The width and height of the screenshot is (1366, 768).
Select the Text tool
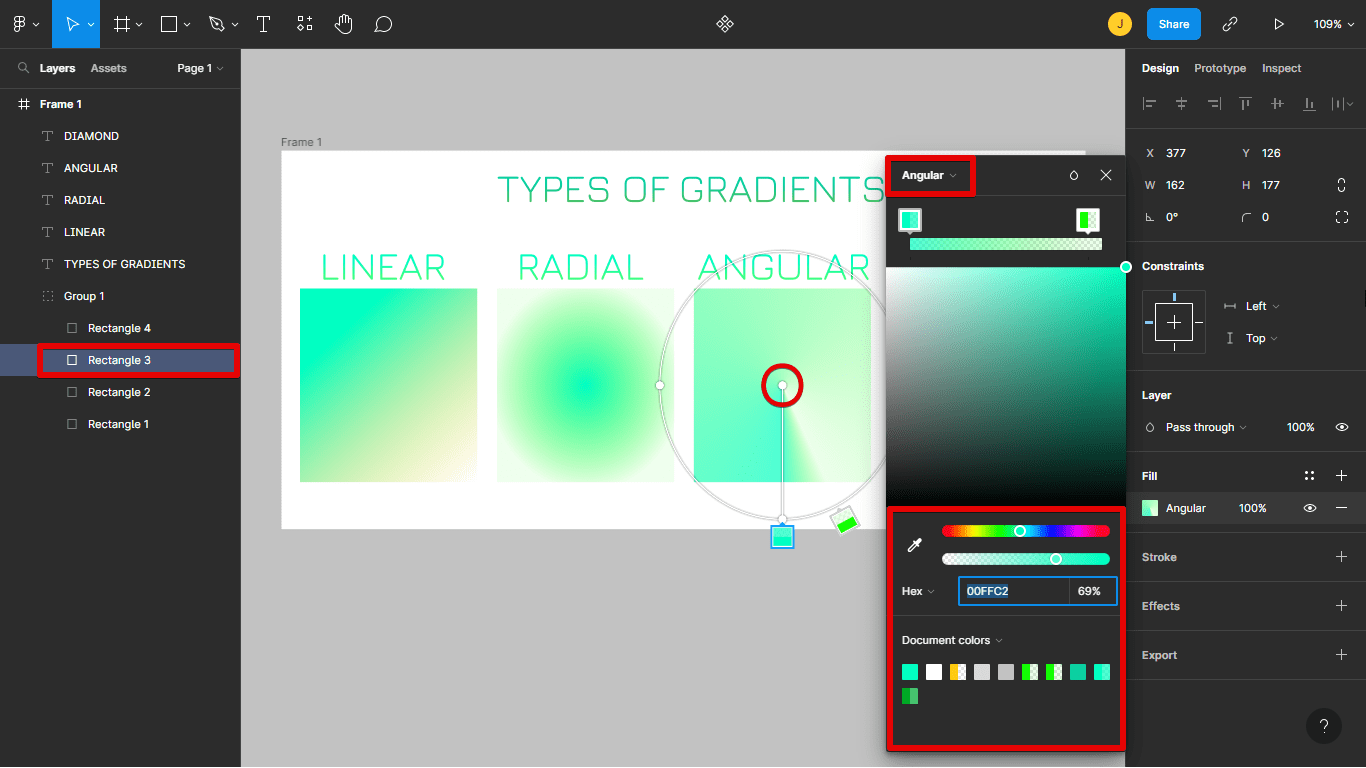[263, 23]
